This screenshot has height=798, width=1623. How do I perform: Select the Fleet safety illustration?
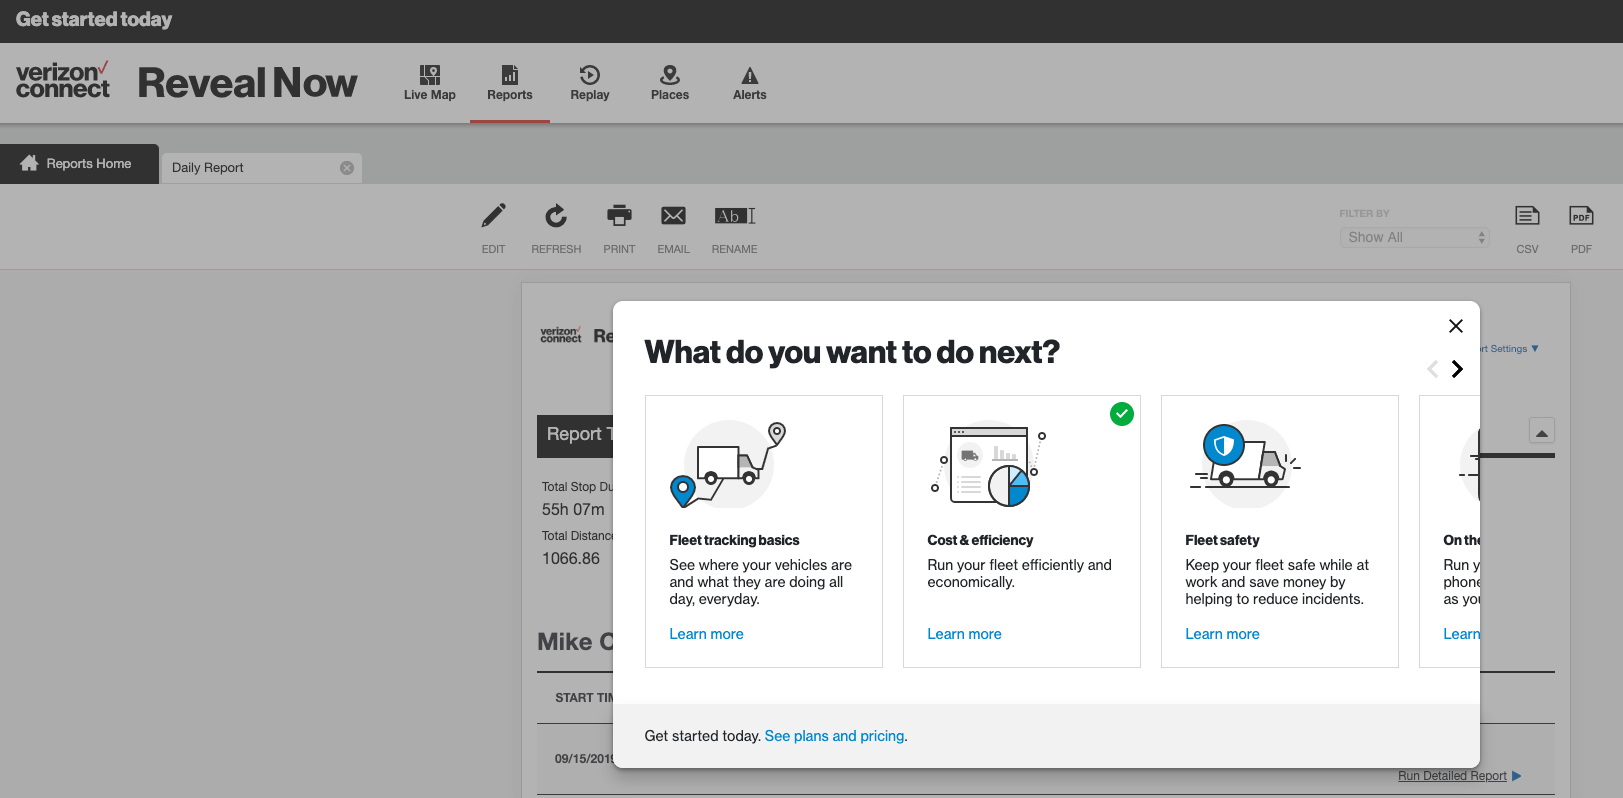click(x=1244, y=463)
